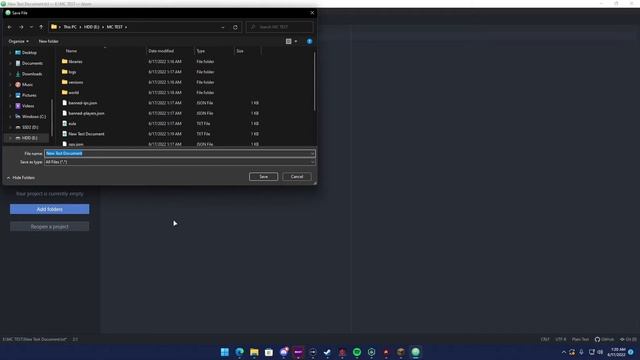
Task: Click UTF-8 encoding in status bar
Action: click(x=560, y=339)
